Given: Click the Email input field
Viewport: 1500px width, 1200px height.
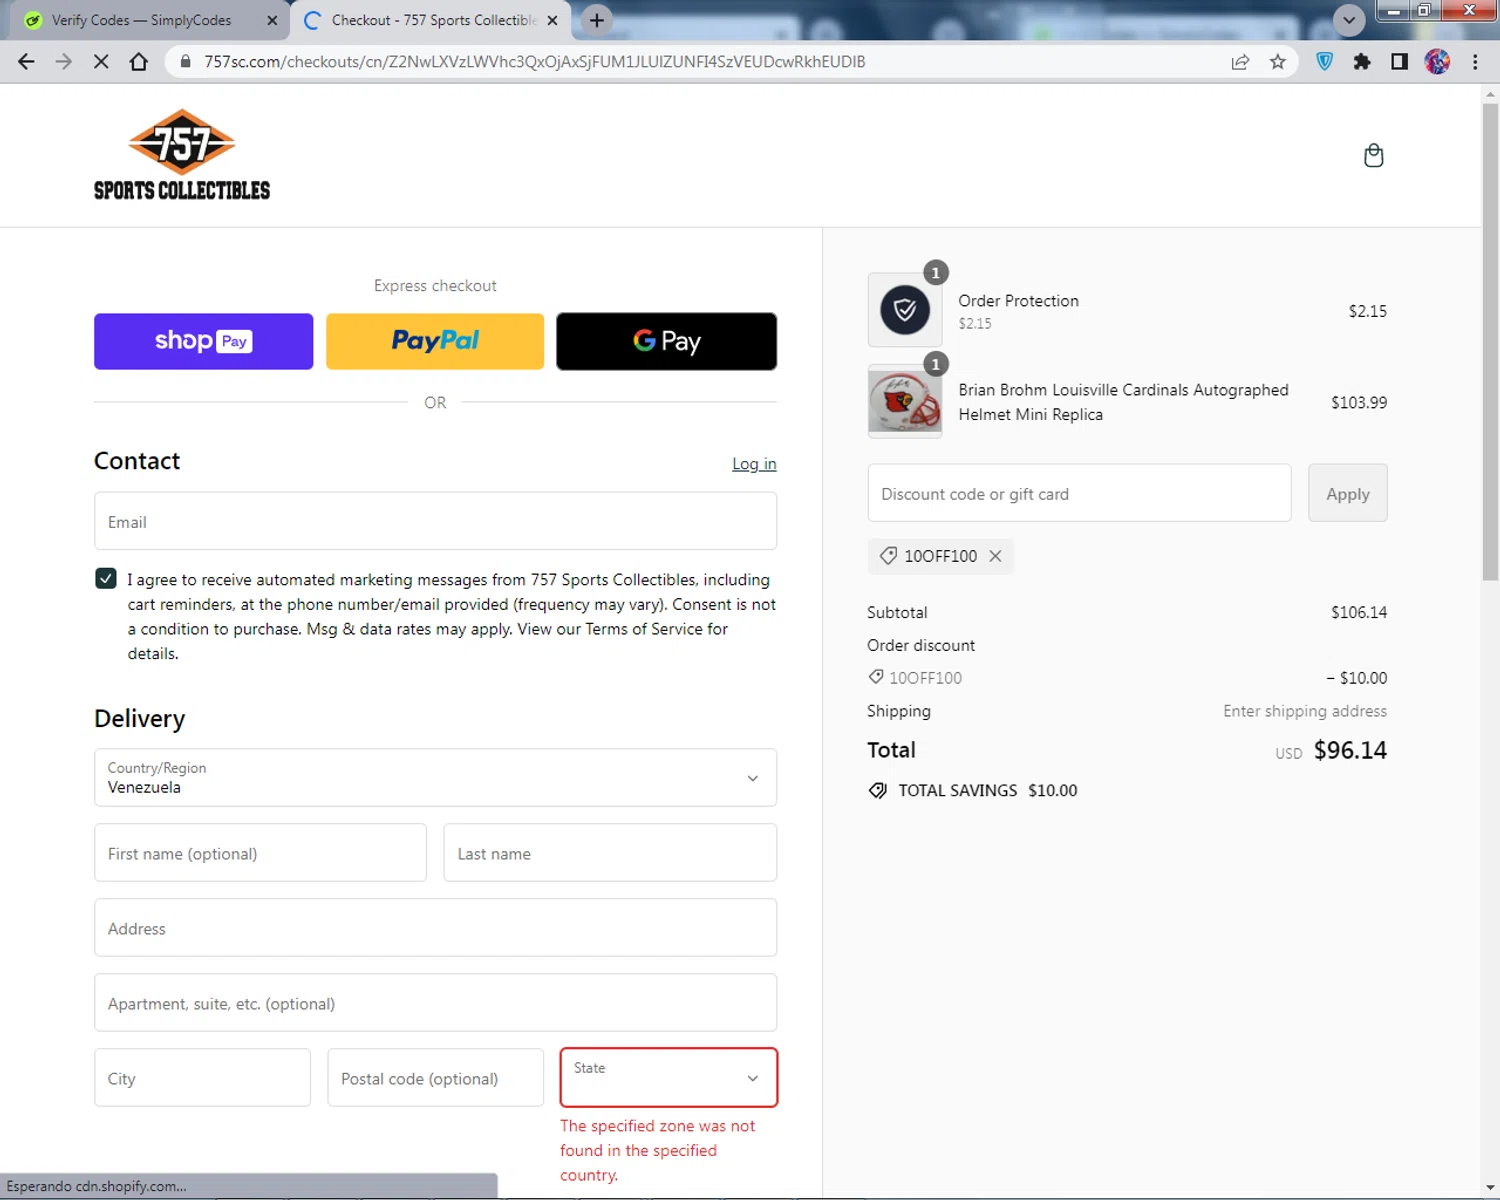Looking at the screenshot, I should (435, 521).
